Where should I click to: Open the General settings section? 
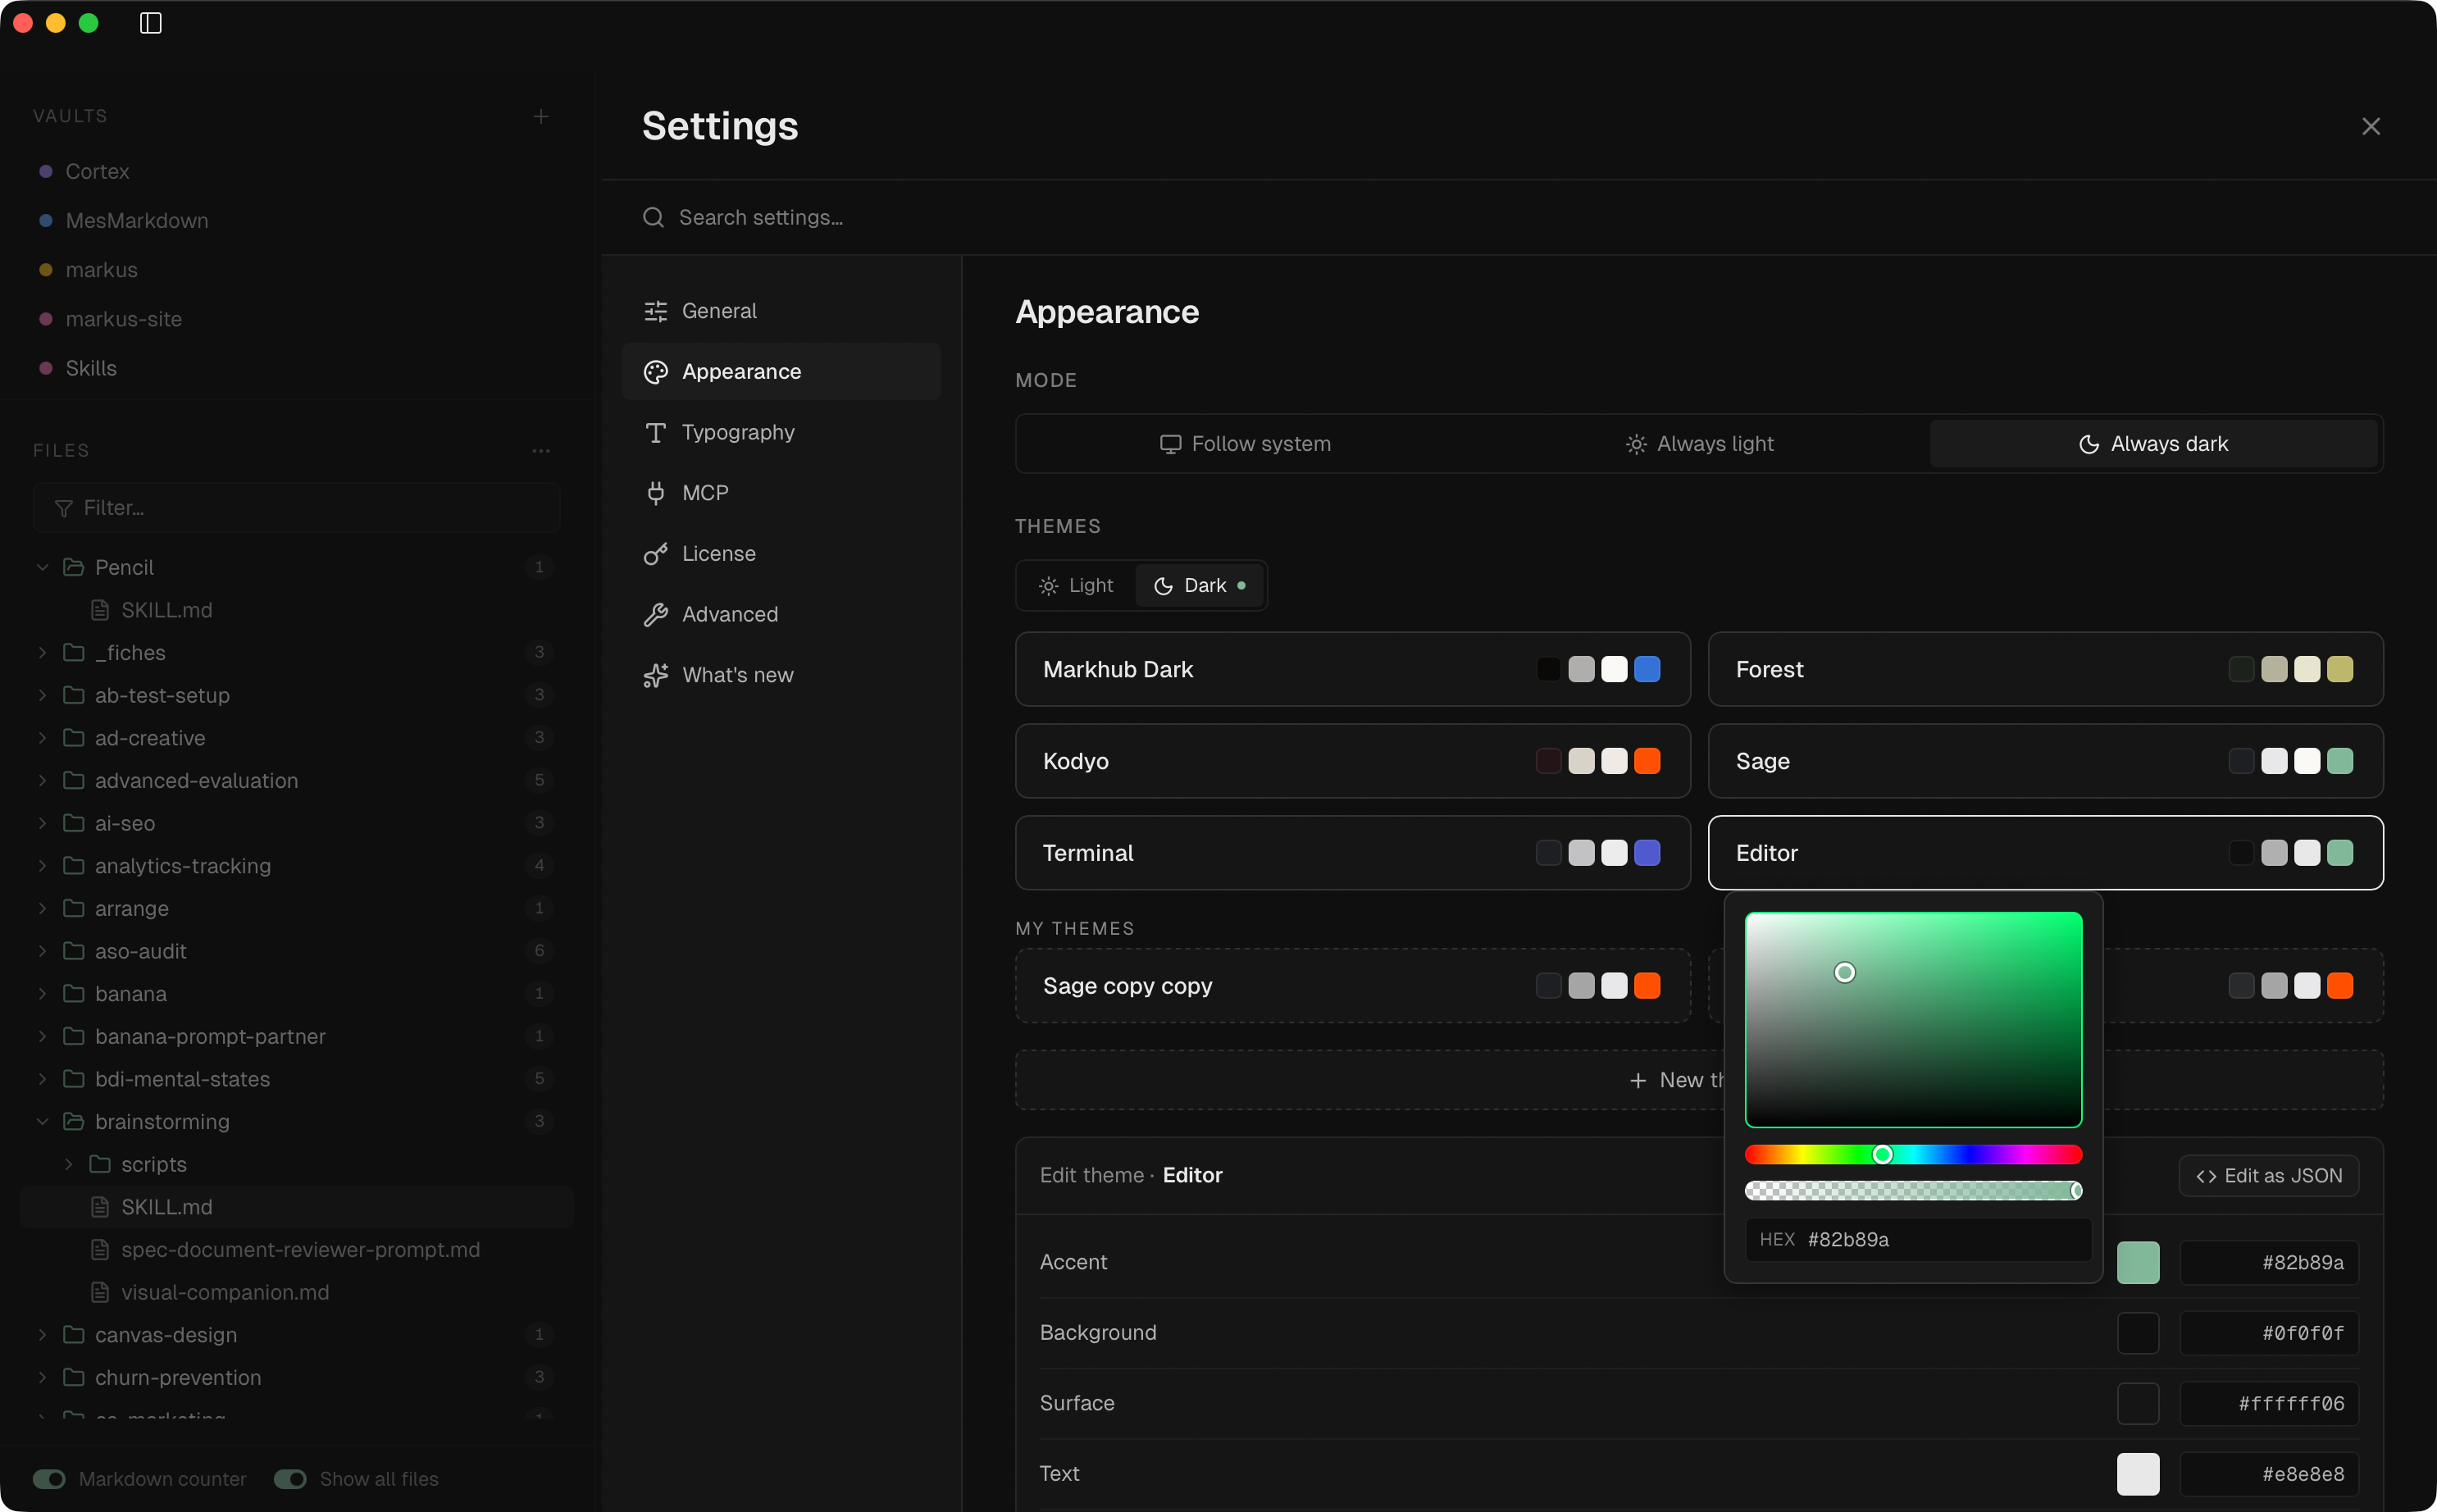pyautogui.click(x=781, y=311)
